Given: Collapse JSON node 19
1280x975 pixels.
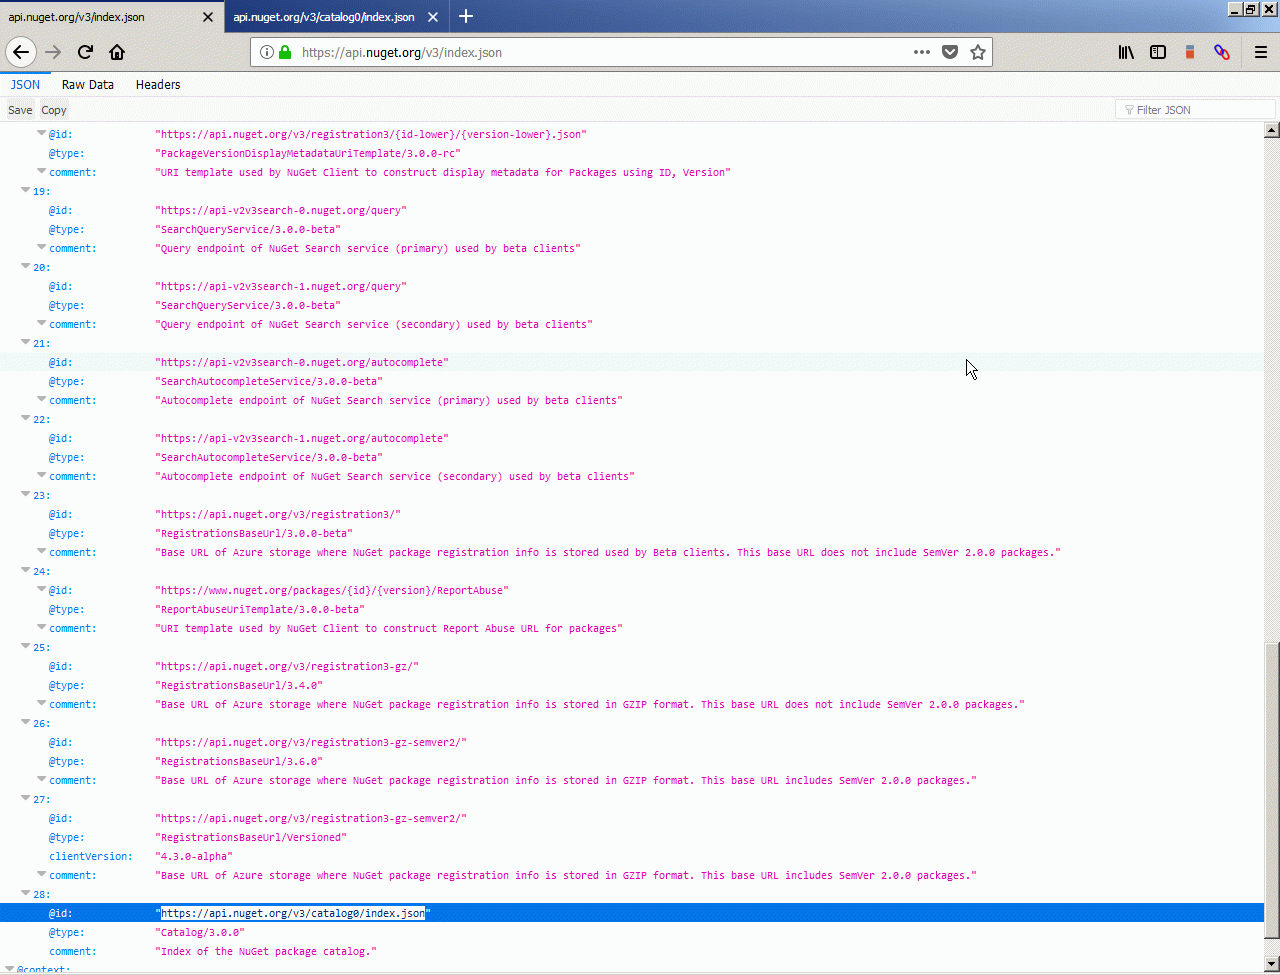Looking at the screenshot, I should (x=26, y=191).
